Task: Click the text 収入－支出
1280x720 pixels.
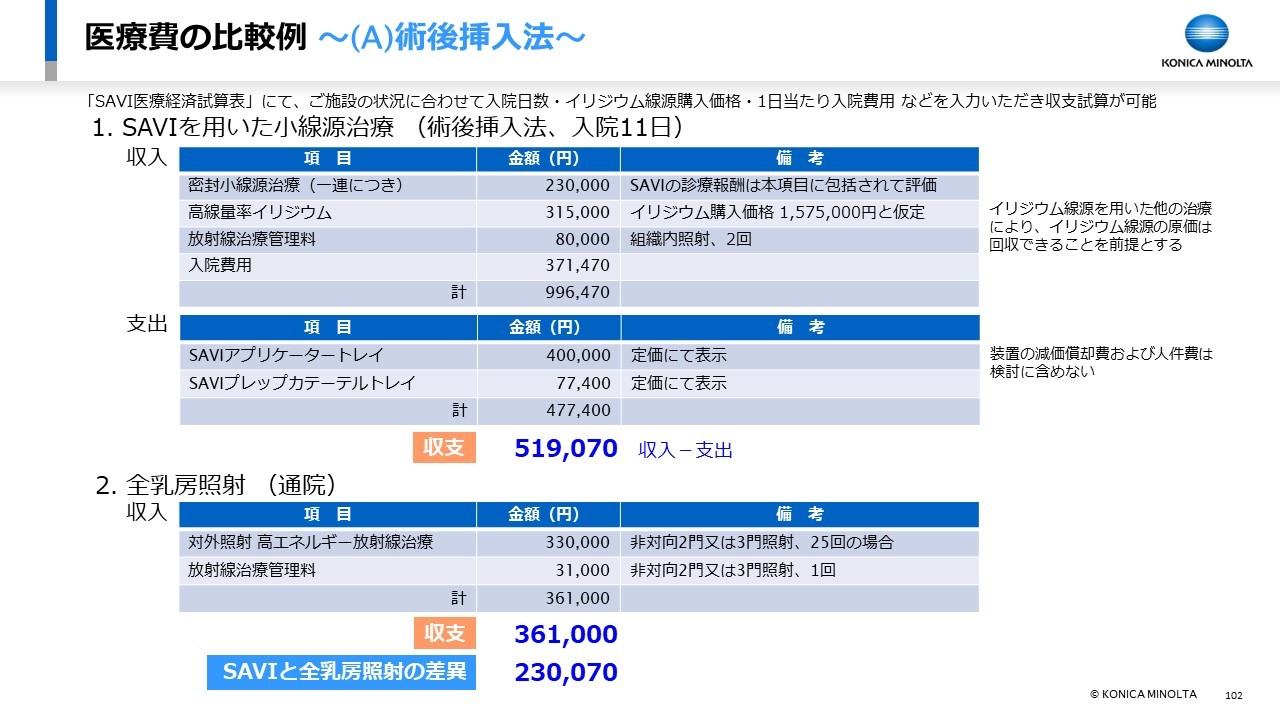Action: coord(685,451)
